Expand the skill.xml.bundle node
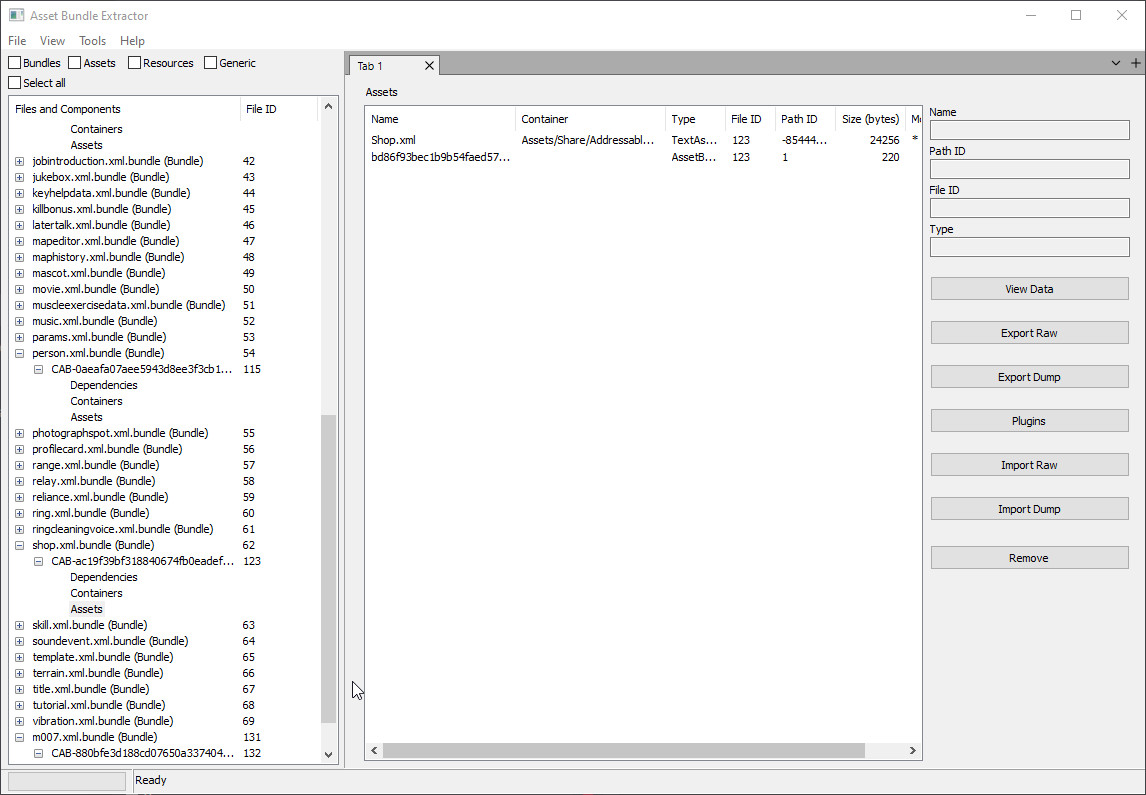 19,624
